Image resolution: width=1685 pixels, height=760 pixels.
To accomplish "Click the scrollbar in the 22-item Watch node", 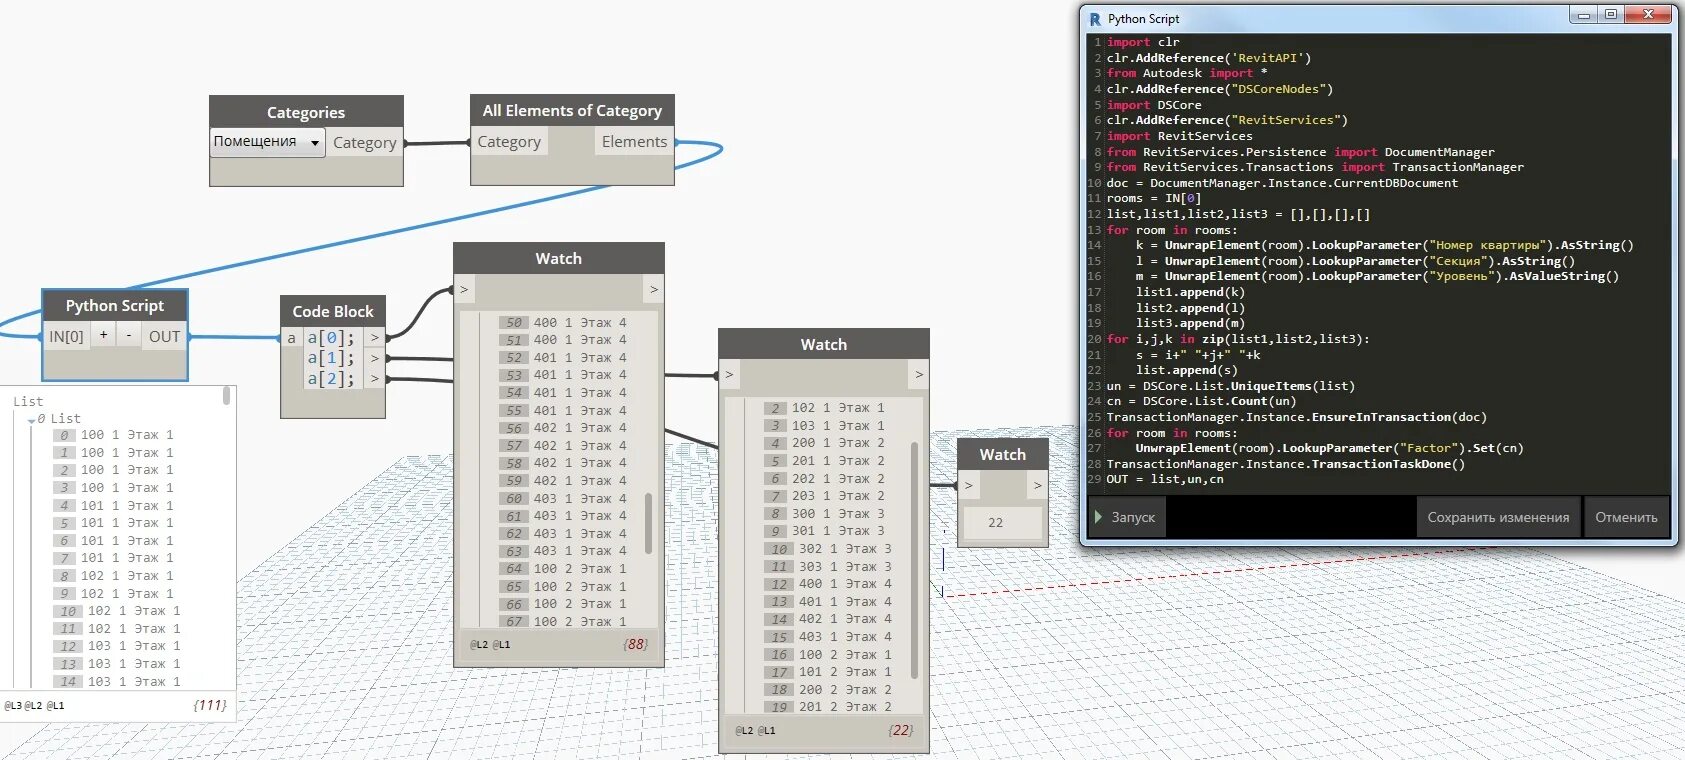I will click(914, 560).
